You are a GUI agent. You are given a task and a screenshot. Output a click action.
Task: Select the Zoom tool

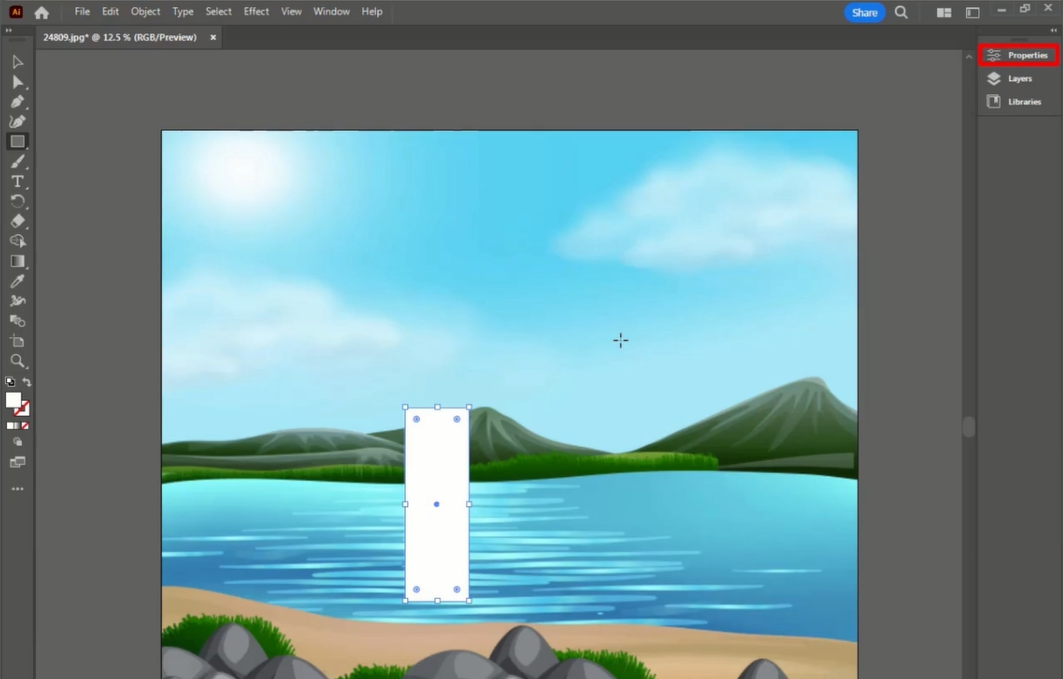(x=17, y=361)
